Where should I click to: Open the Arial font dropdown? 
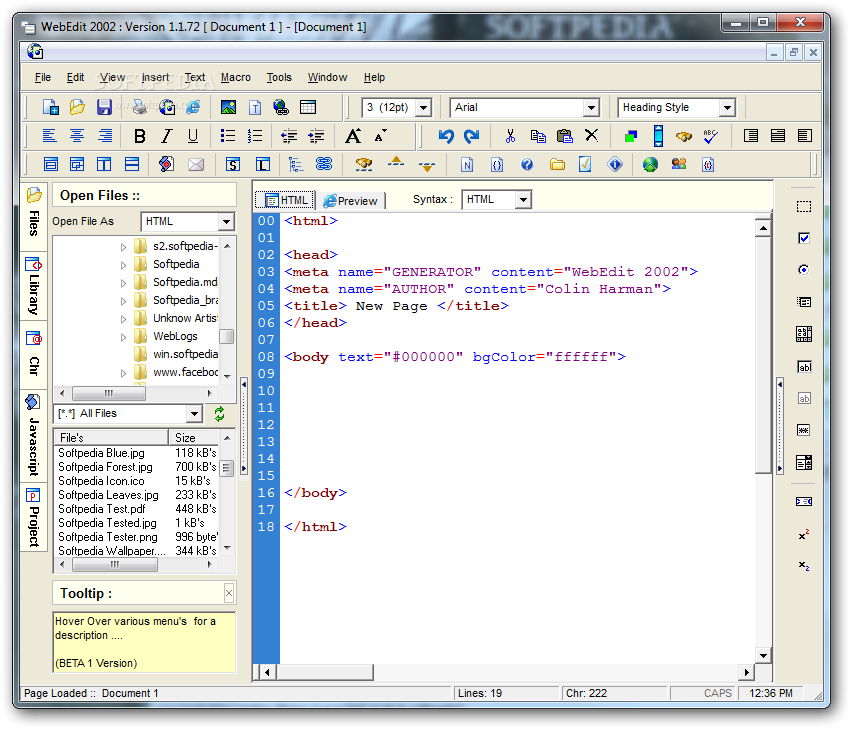click(x=592, y=107)
